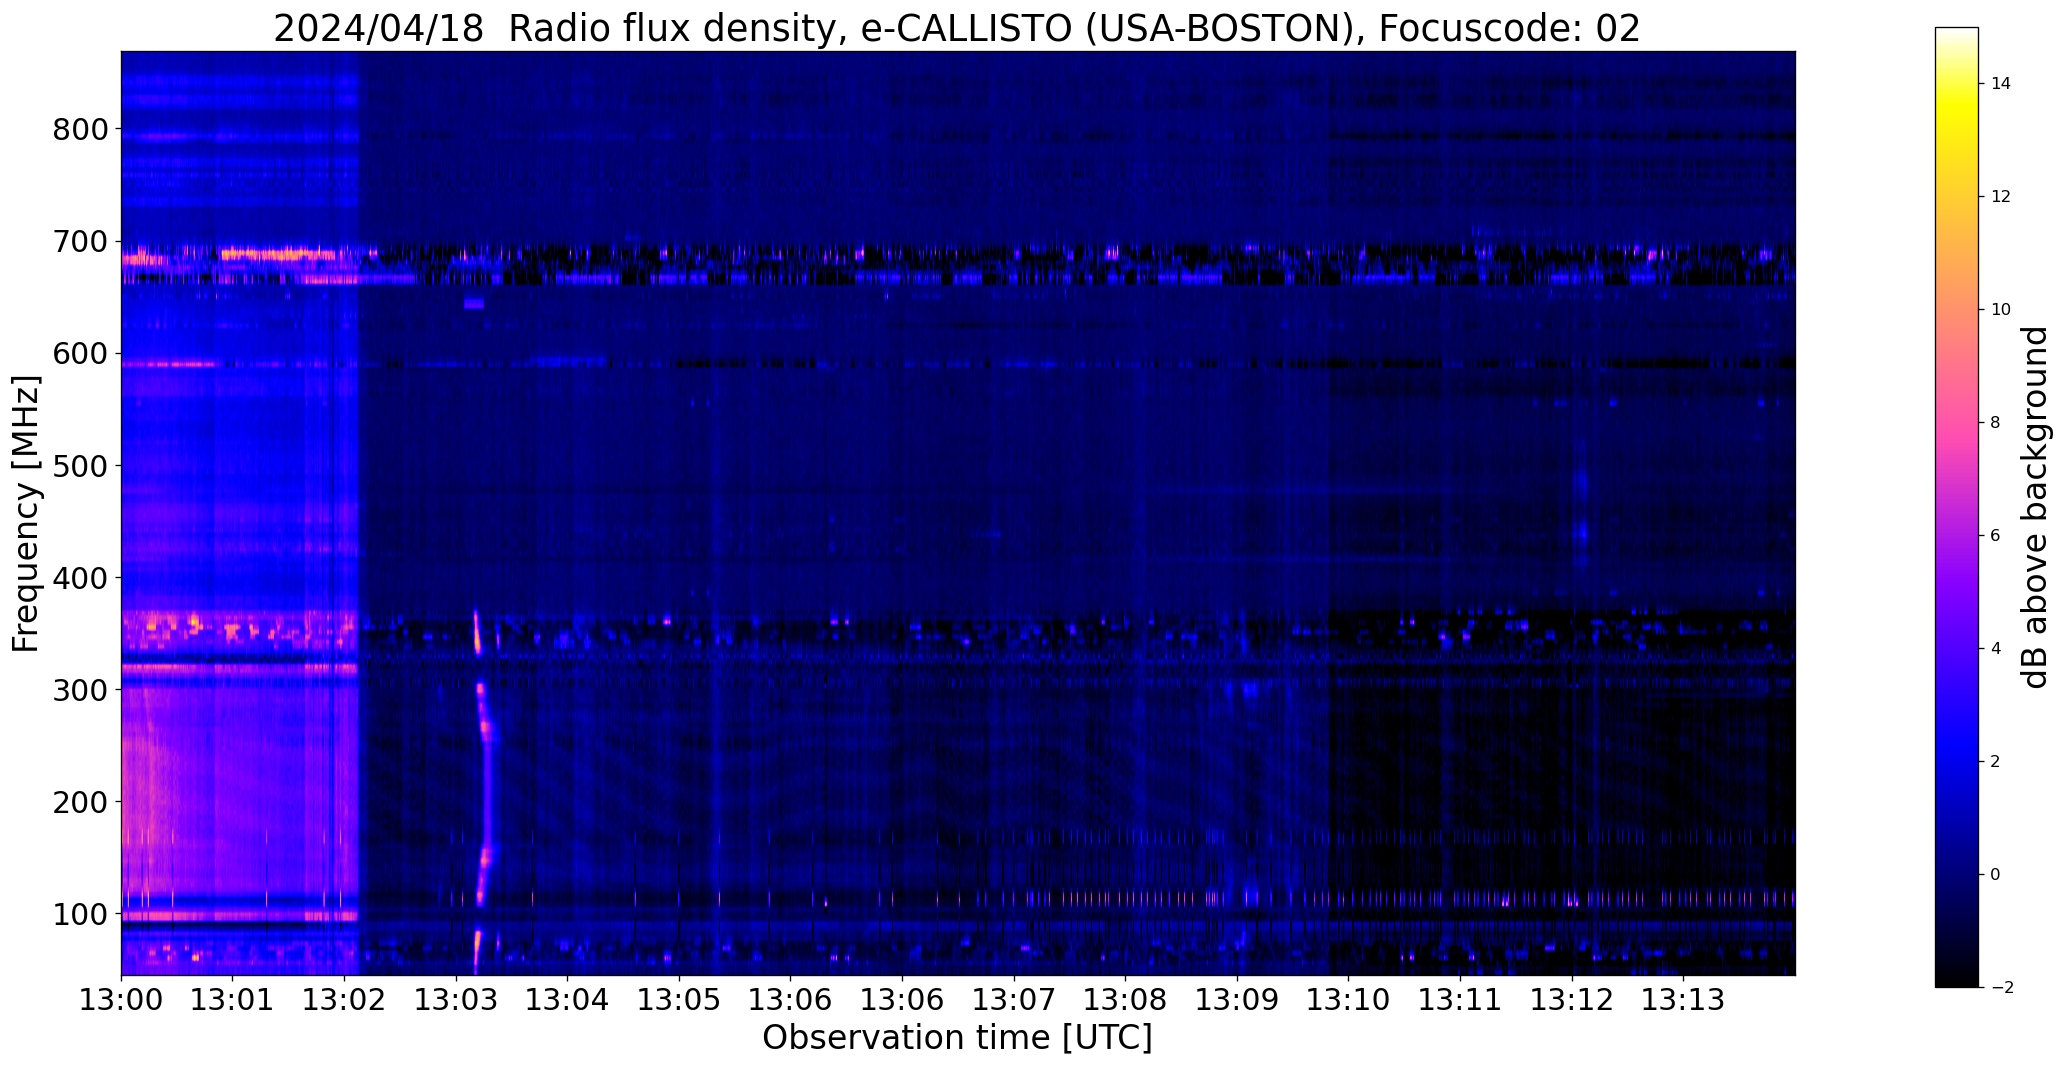
Task: Click the 13:02 time tick label
Action: [345, 999]
